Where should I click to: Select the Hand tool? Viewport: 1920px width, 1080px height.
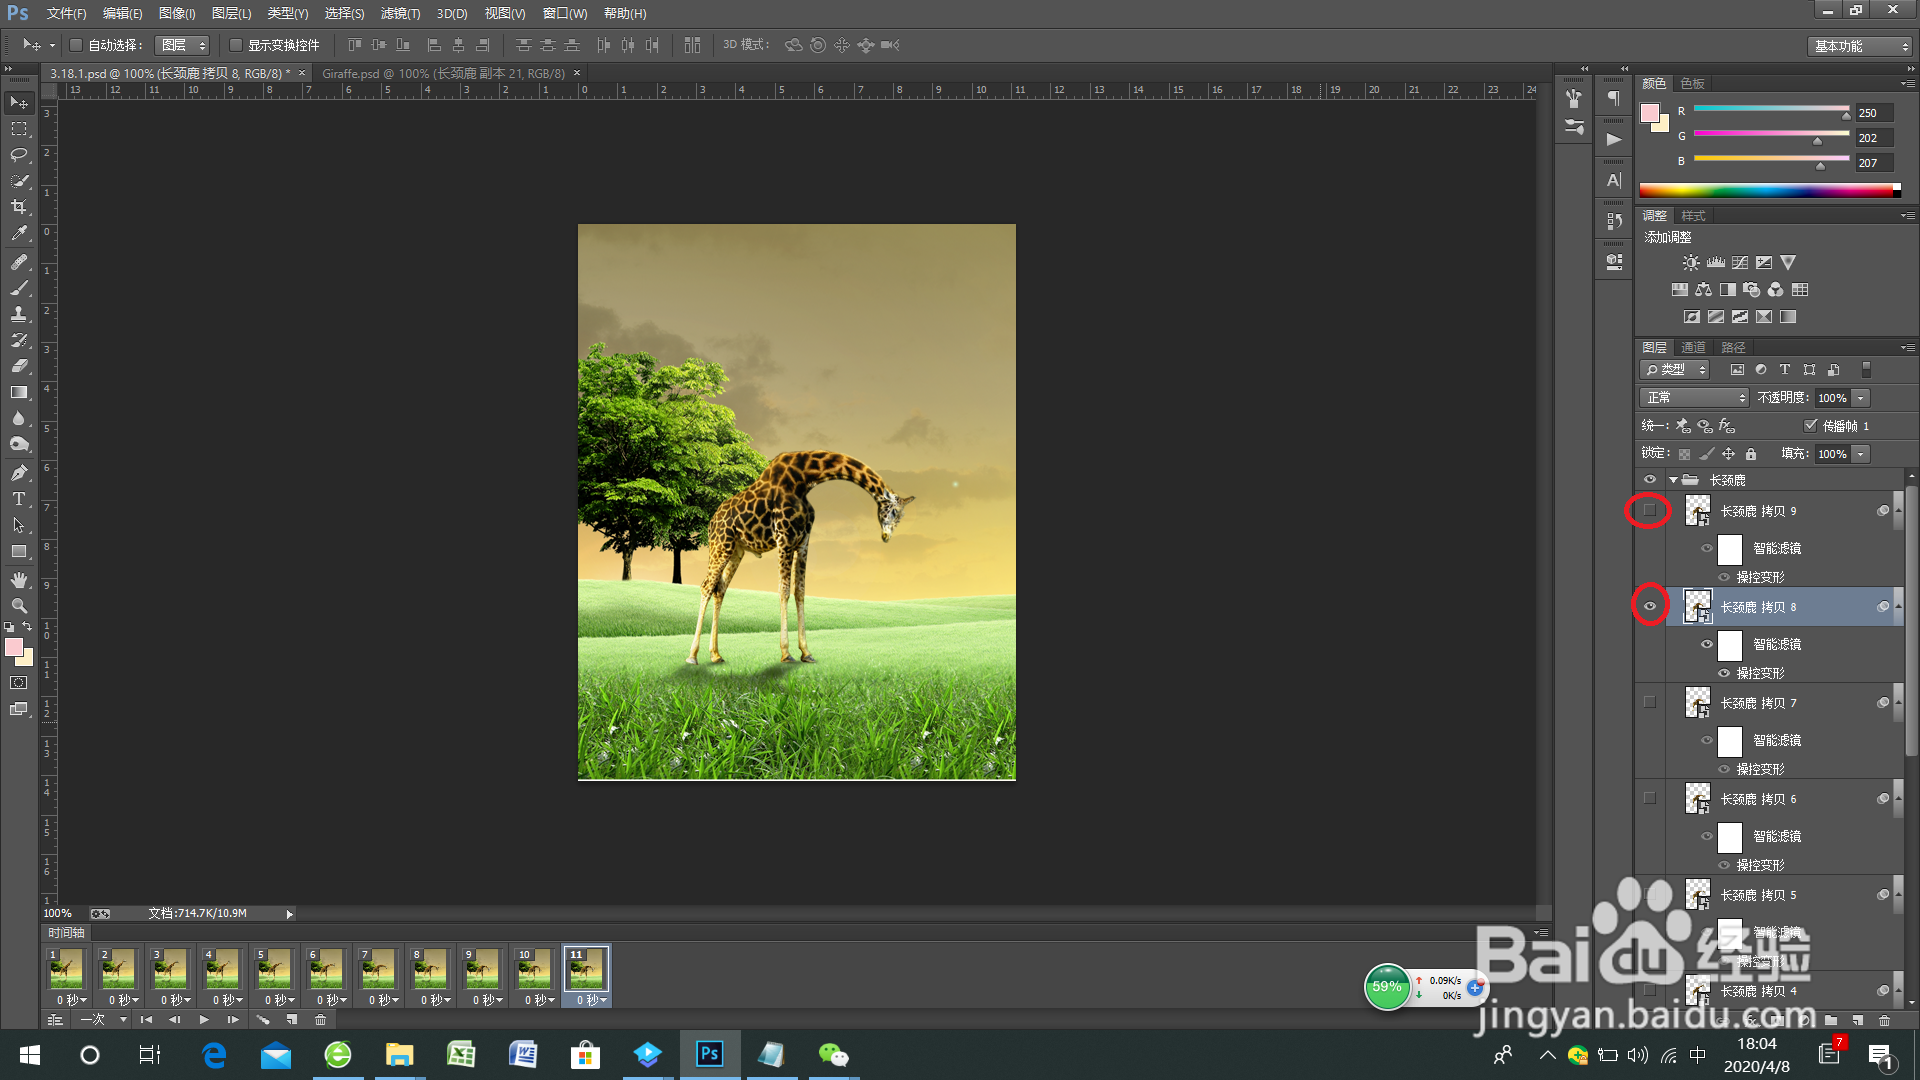click(x=19, y=580)
